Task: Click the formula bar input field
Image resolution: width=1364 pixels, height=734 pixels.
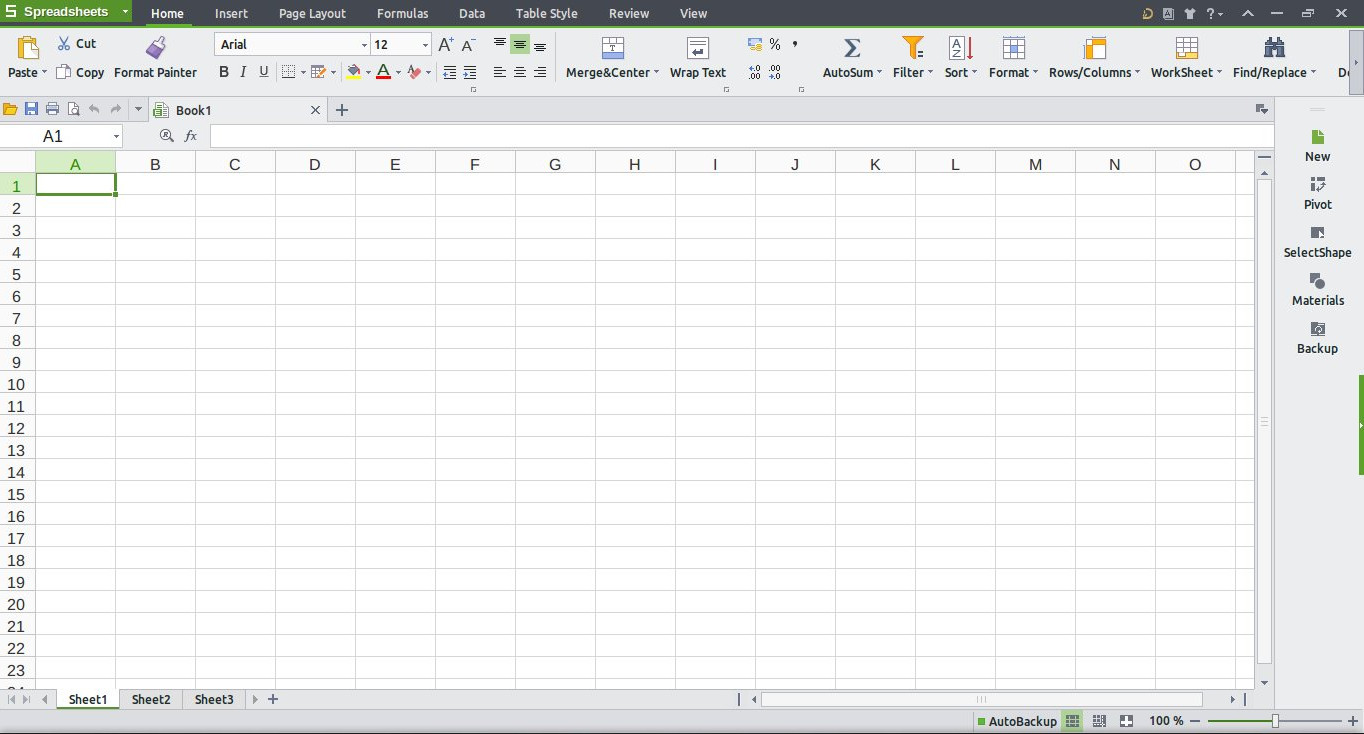Action: [740, 136]
